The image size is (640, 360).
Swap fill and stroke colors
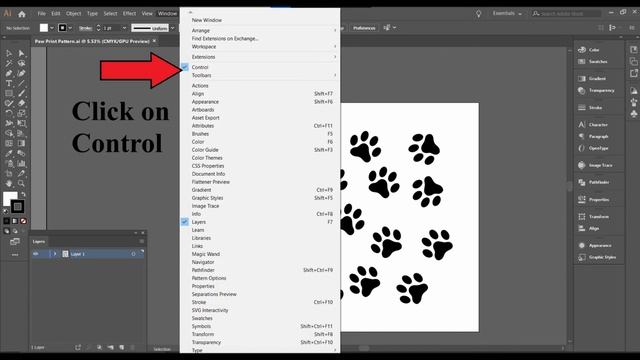(x=23, y=194)
